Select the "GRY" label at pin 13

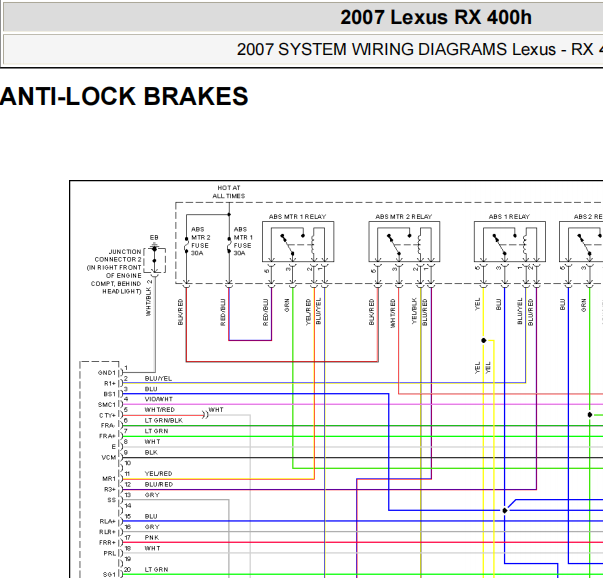(152, 495)
